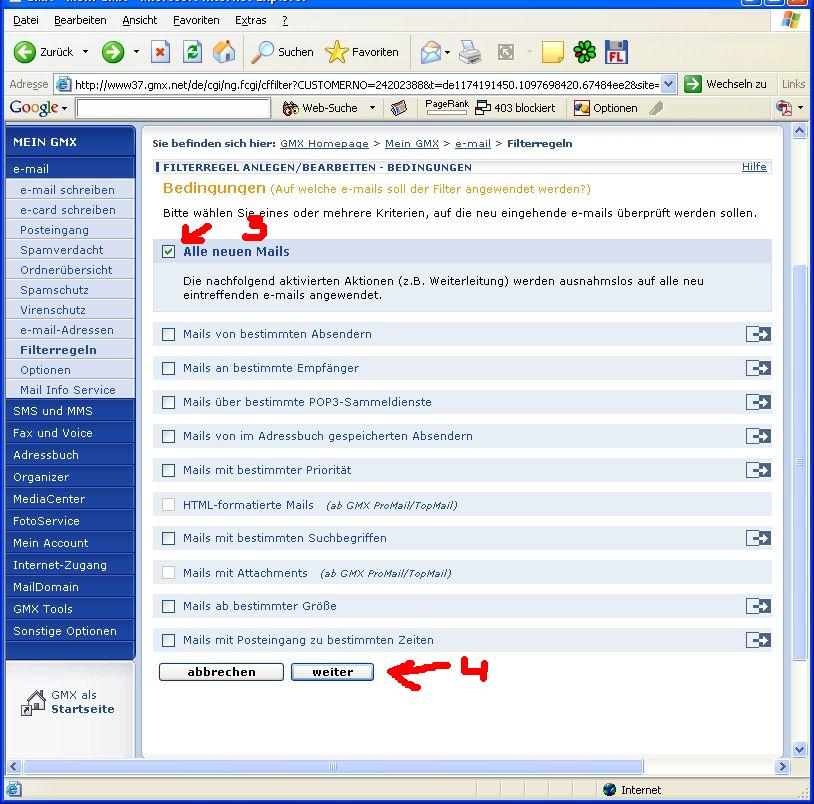Image resolution: width=814 pixels, height=804 pixels.
Task: Open details arrow for Mails ab bestimmter Größe
Action: click(758, 606)
